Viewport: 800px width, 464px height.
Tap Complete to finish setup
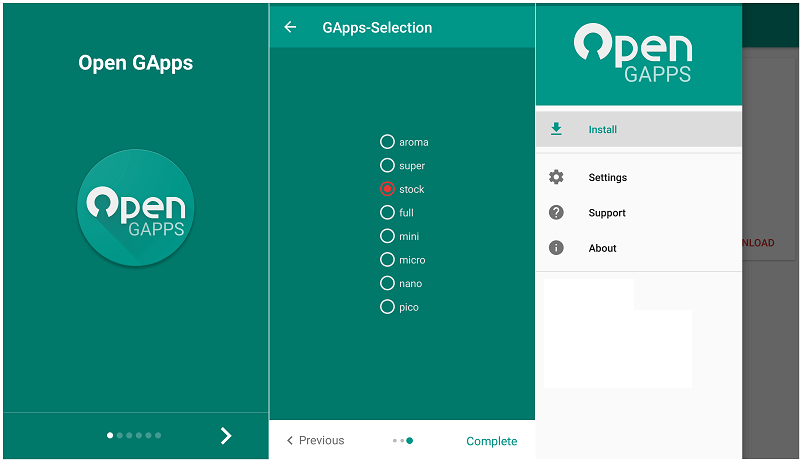pyautogui.click(x=491, y=441)
